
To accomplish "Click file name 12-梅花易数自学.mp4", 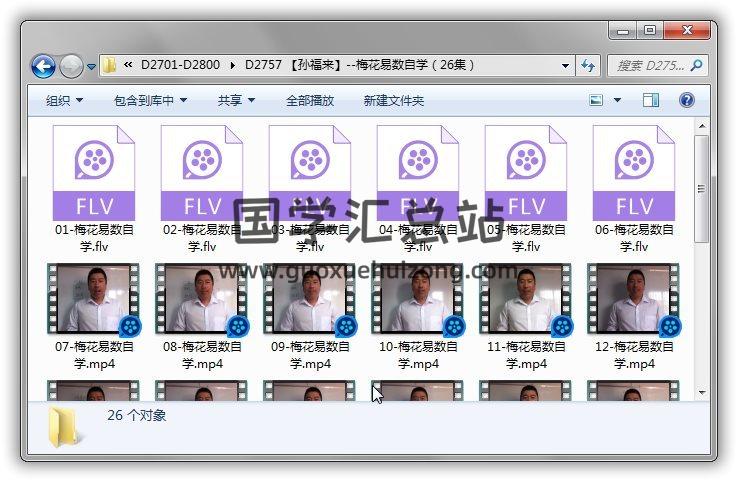I will tap(634, 355).
